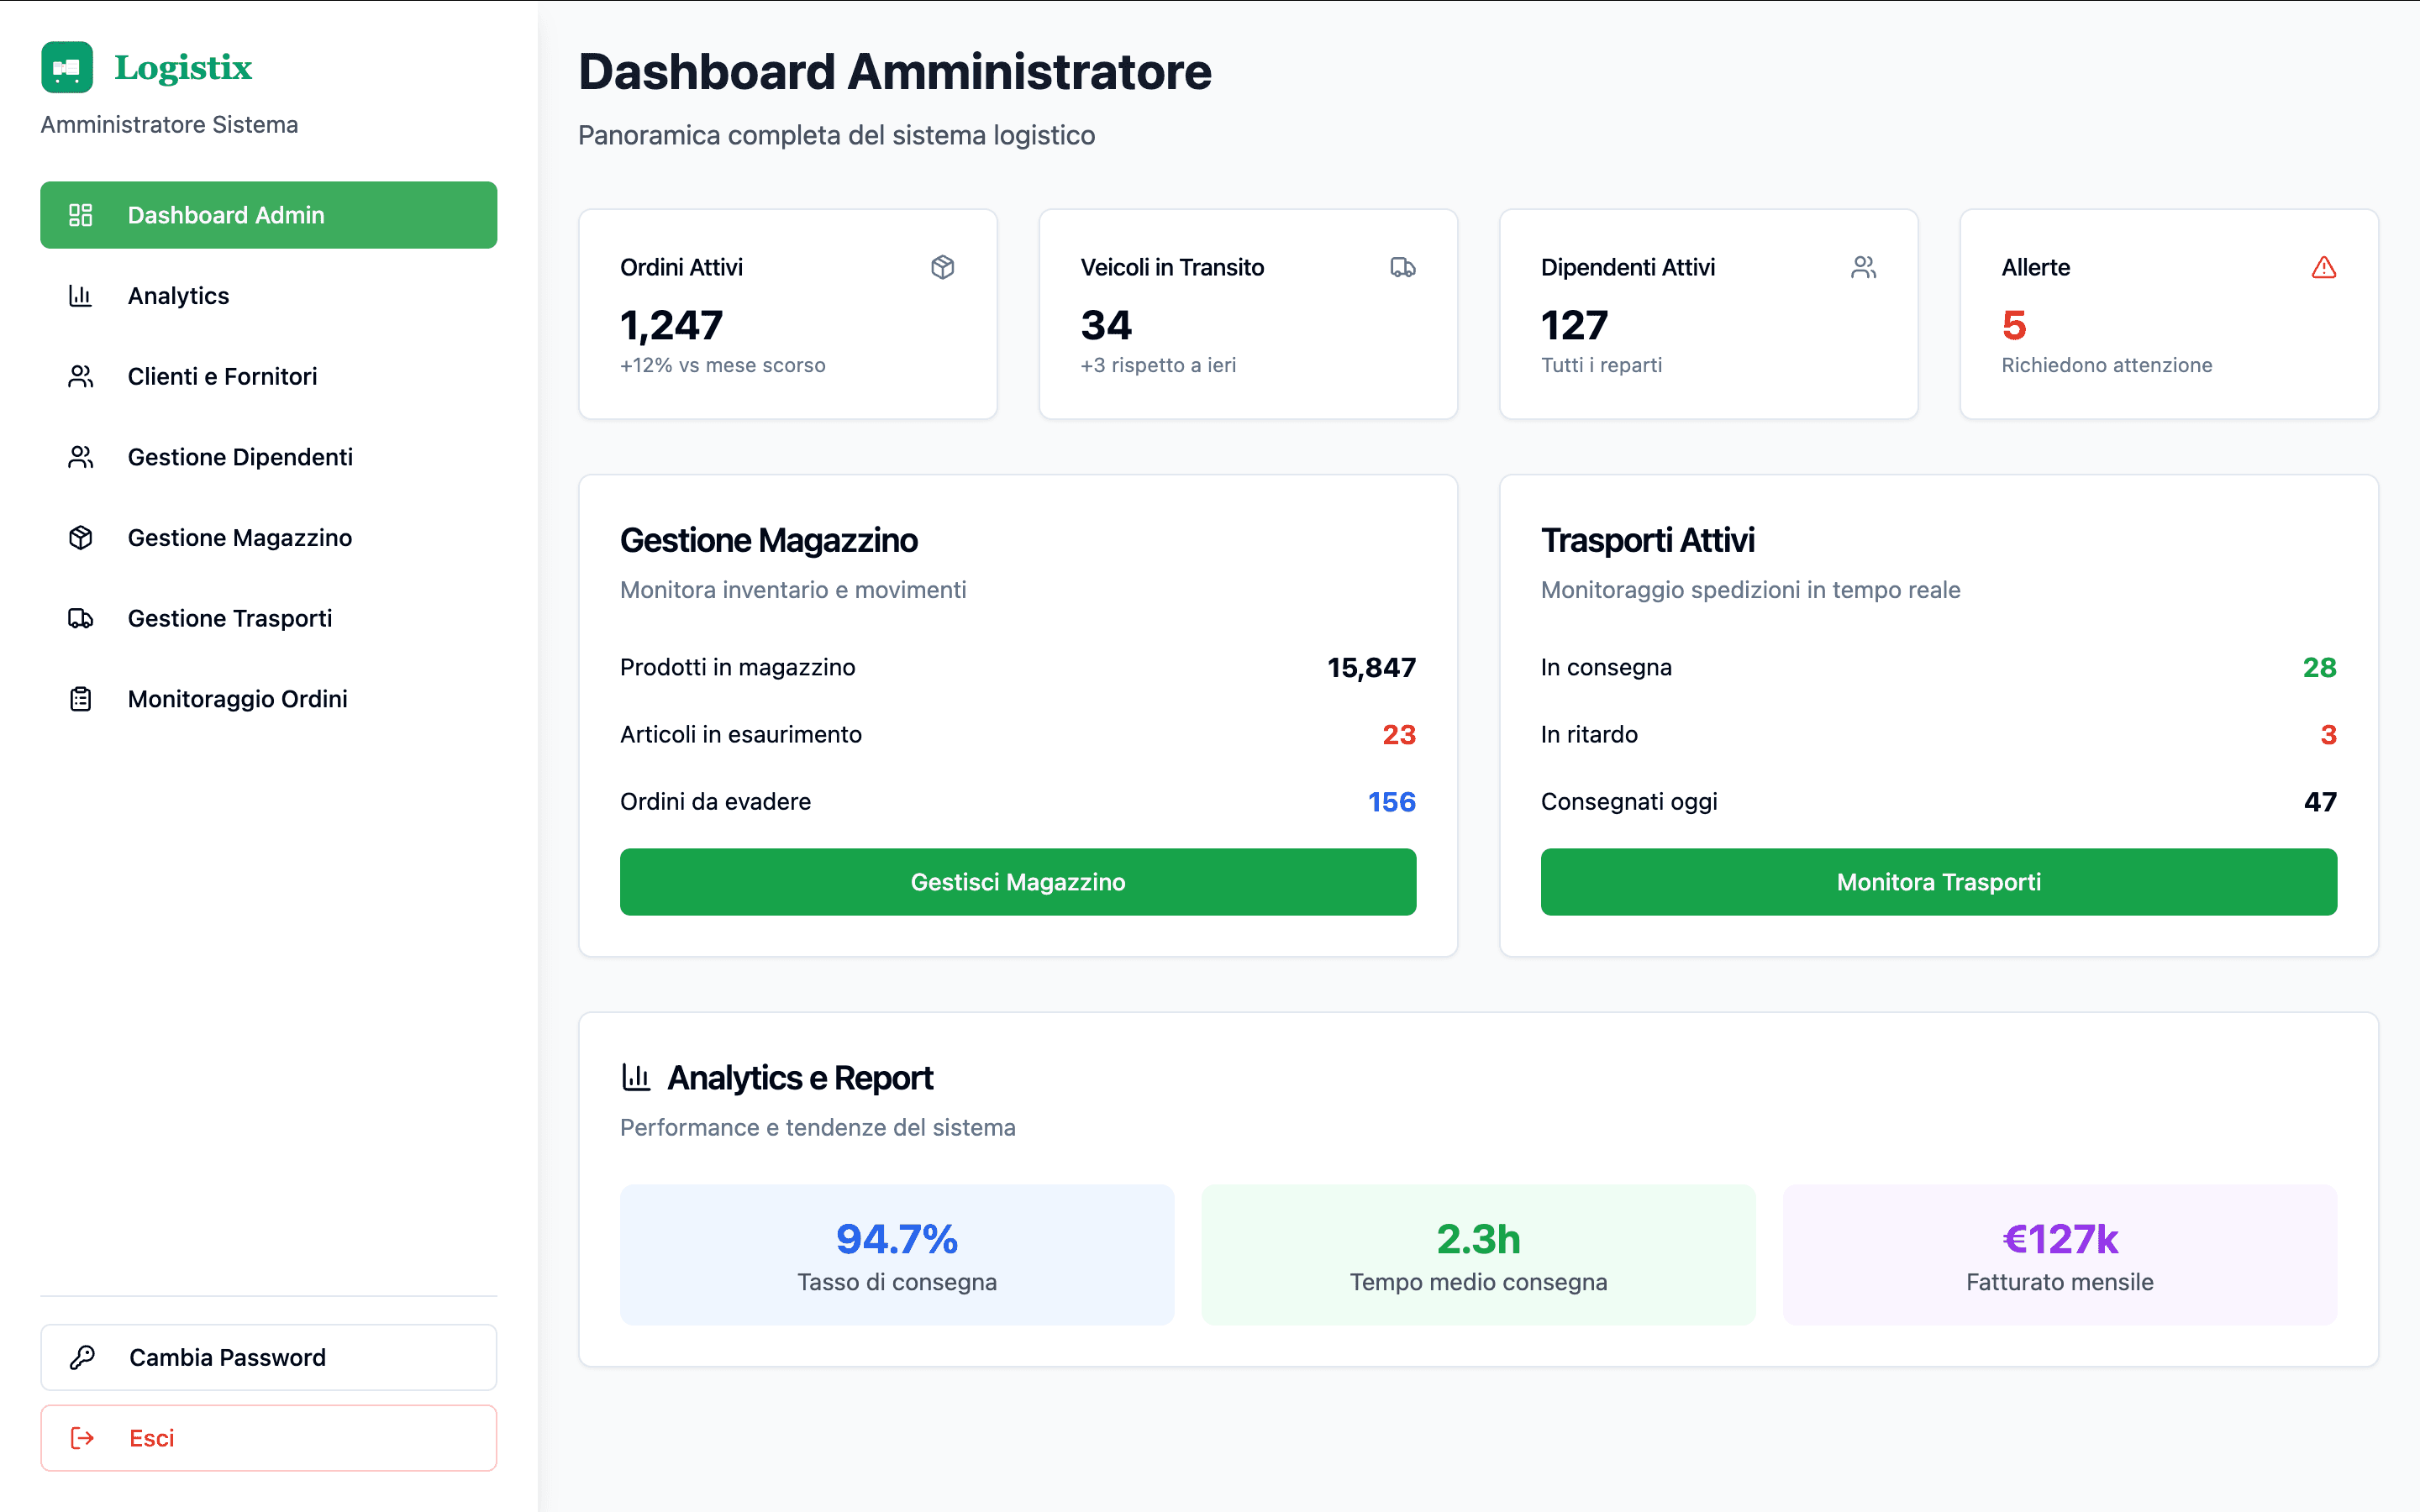Screen dimensions: 2420x1512
Task: Click 'Monitoraggio spedizioni in tempo reale' text
Action: click(1750, 590)
